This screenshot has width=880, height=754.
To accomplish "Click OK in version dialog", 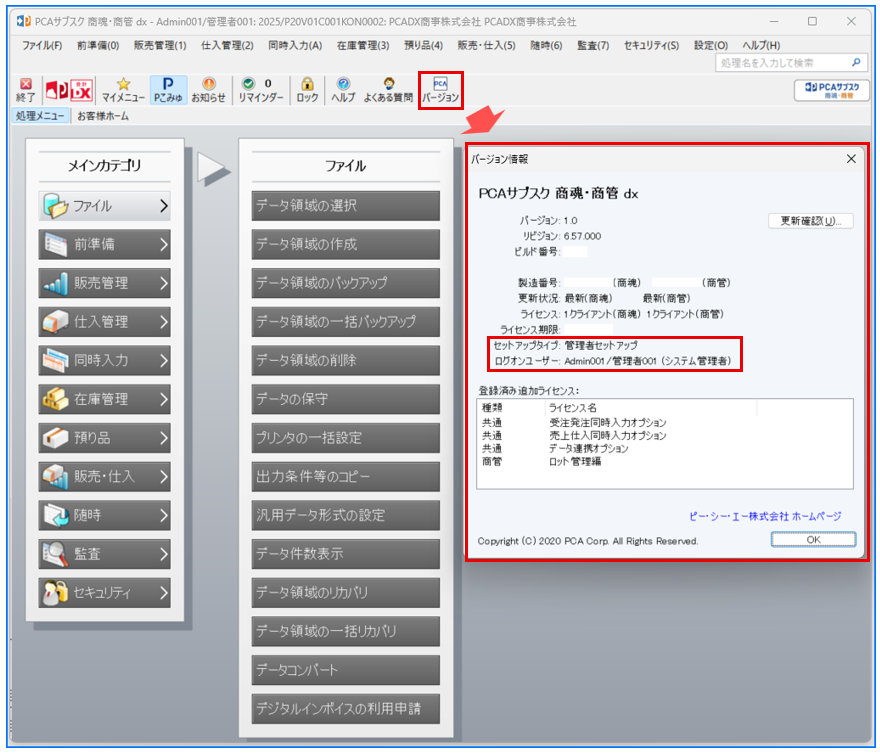I will tap(813, 540).
